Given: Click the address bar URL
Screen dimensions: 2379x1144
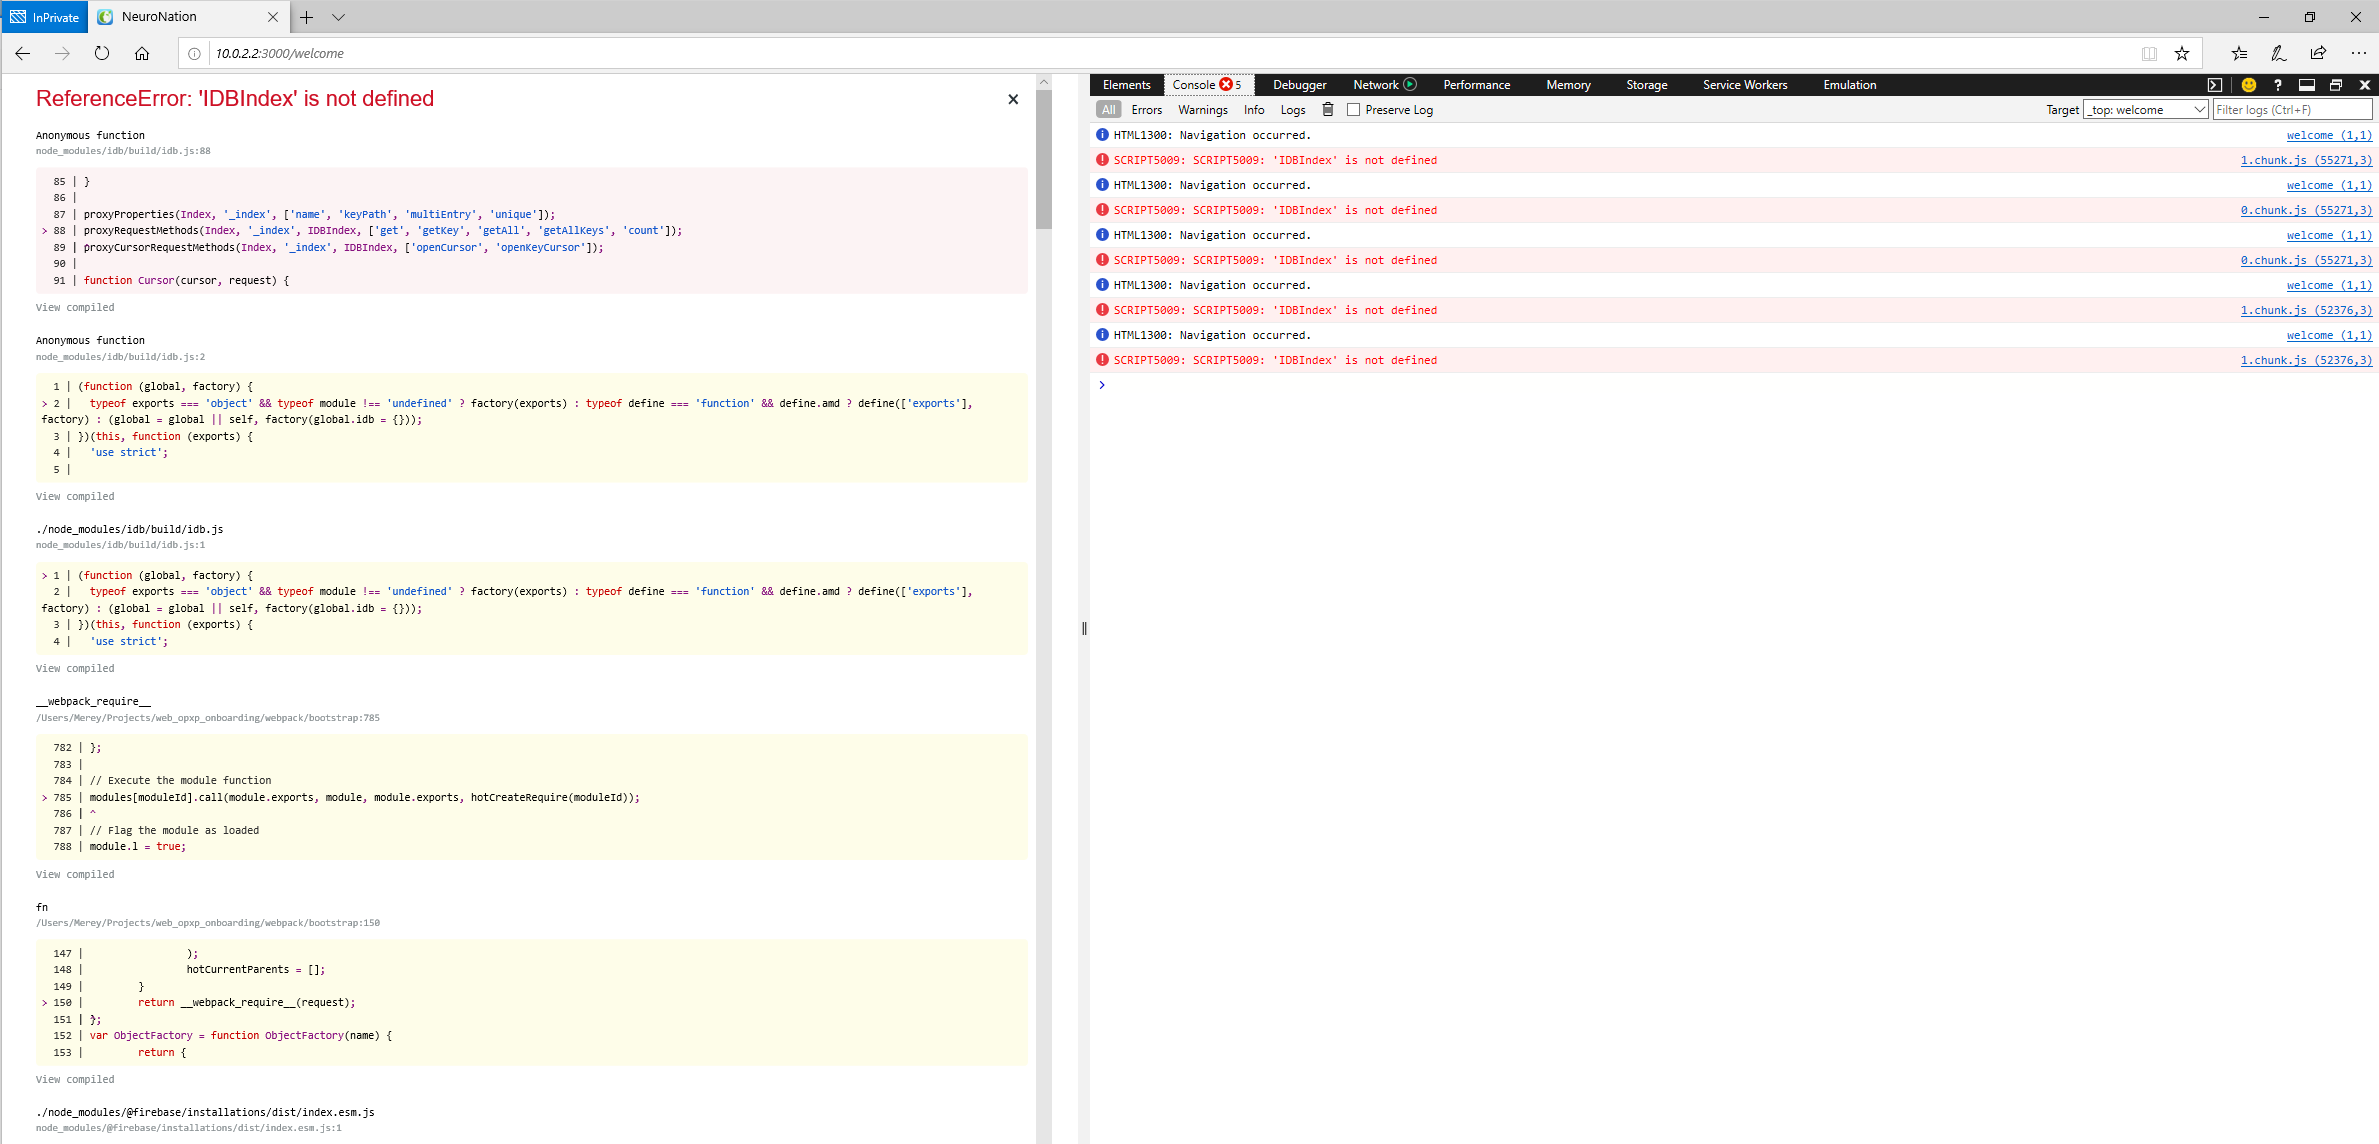Looking at the screenshot, I should pyautogui.click(x=280, y=54).
